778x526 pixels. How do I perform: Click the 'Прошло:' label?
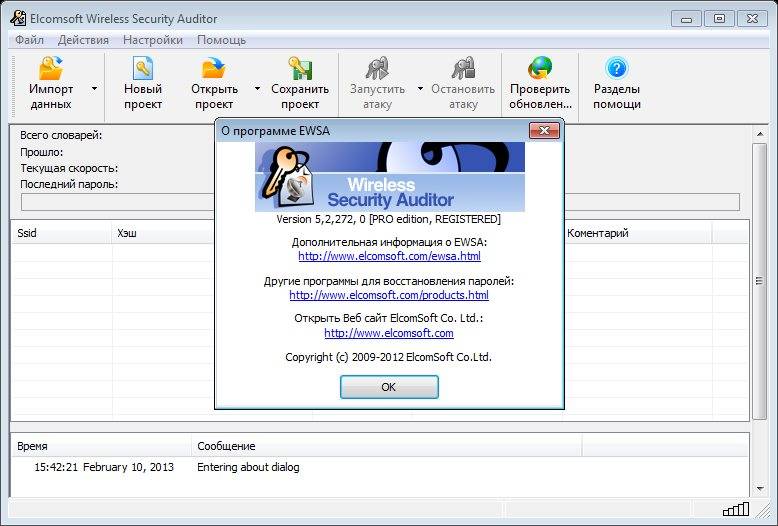tap(42, 152)
